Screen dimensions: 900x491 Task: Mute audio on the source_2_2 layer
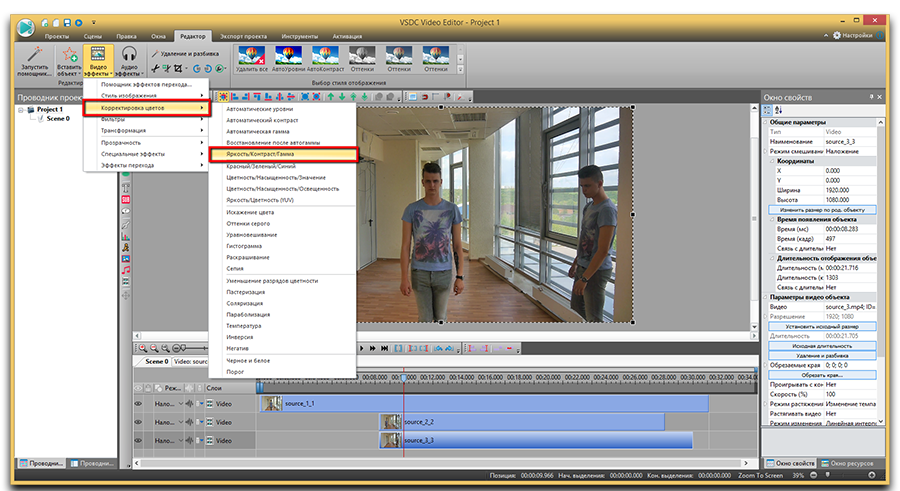coord(189,422)
